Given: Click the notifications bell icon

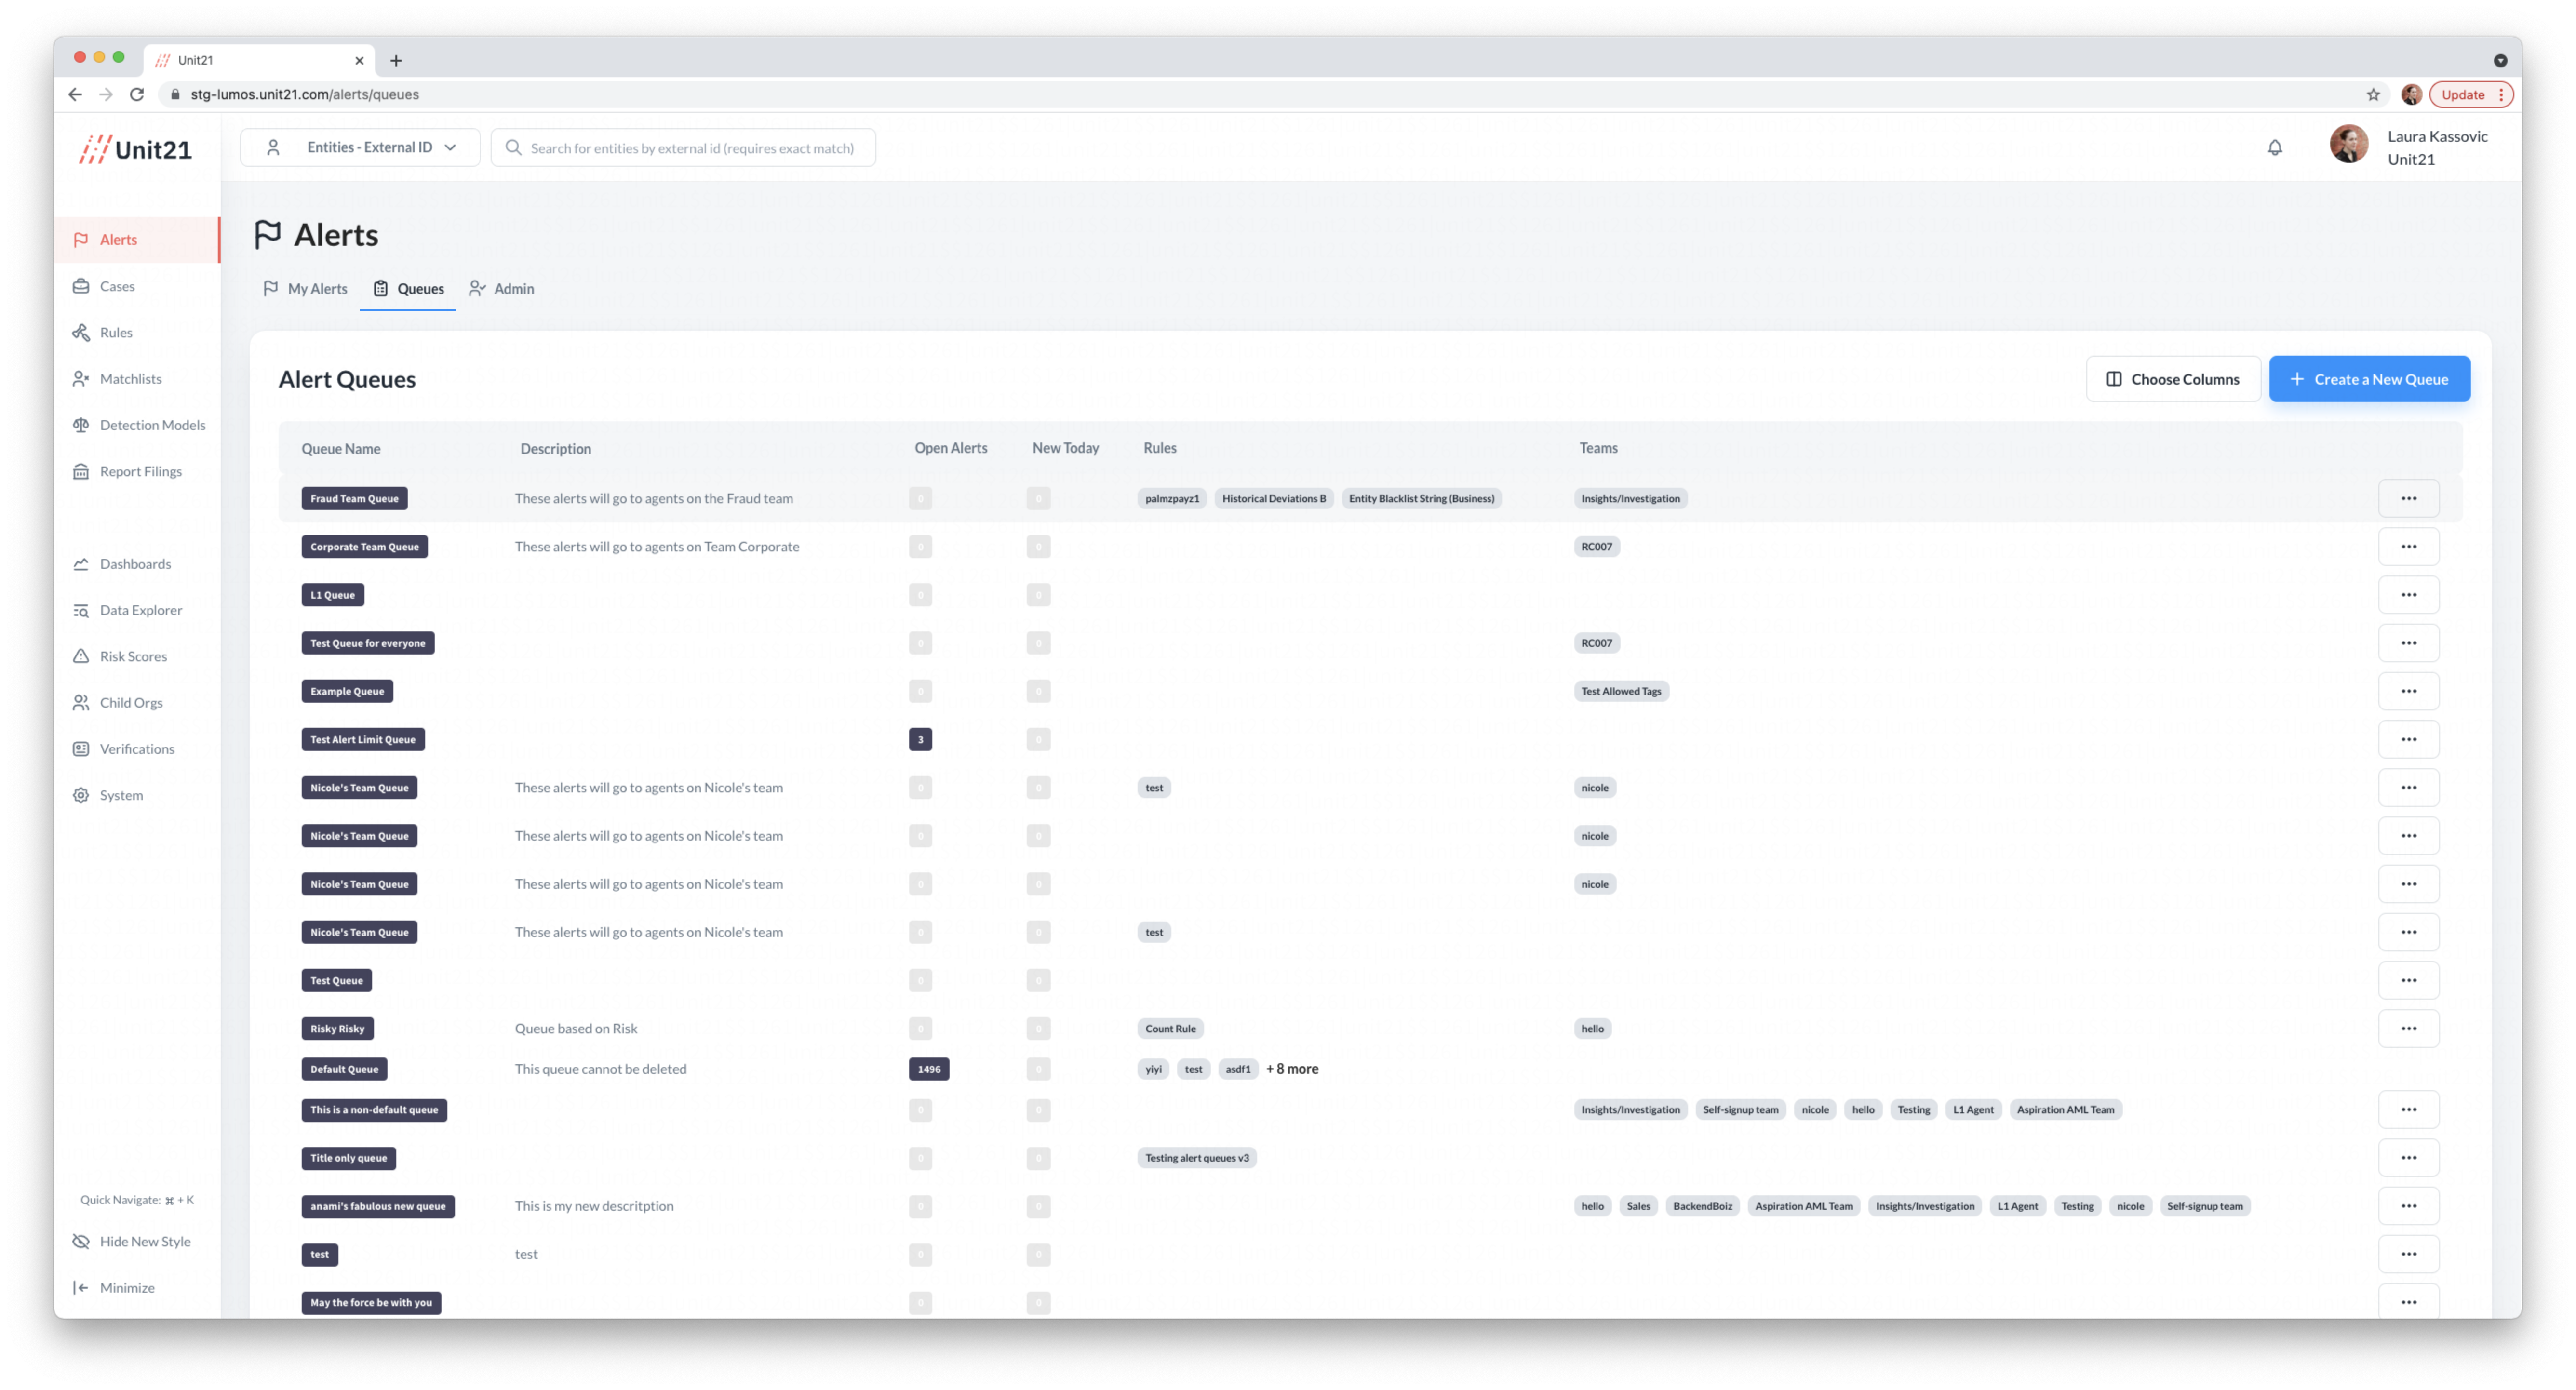Looking at the screenshot, I should tap(2275, 148).
